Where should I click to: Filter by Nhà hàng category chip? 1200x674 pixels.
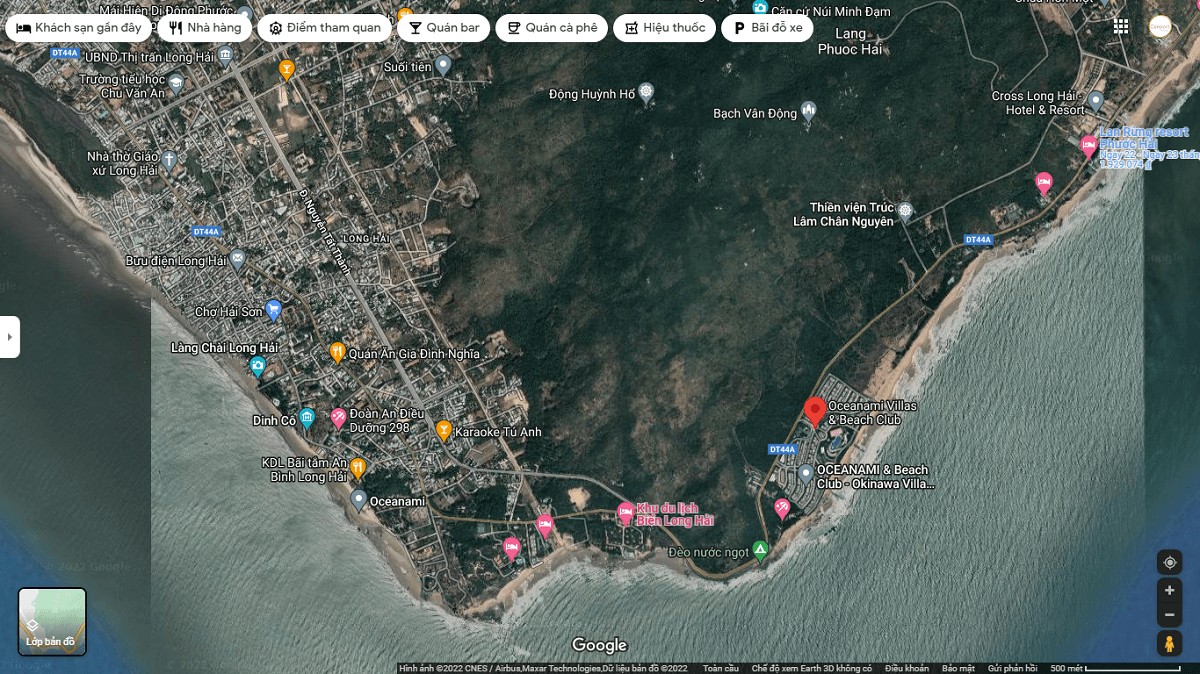[x=204, y=28]
